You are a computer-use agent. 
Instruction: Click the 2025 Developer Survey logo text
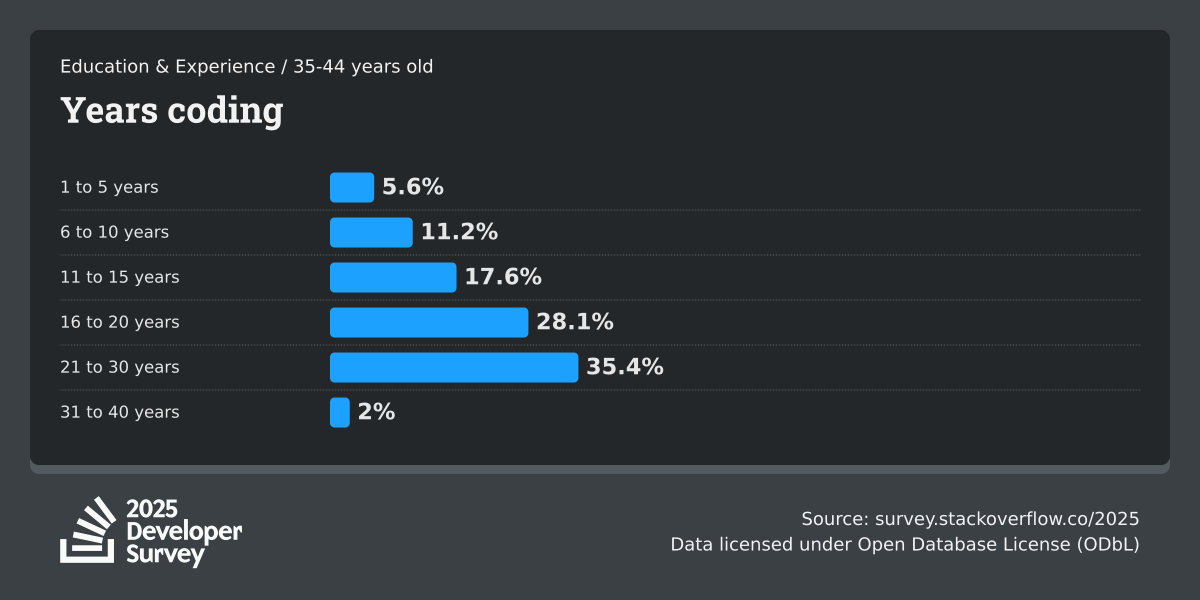[184, 532]
